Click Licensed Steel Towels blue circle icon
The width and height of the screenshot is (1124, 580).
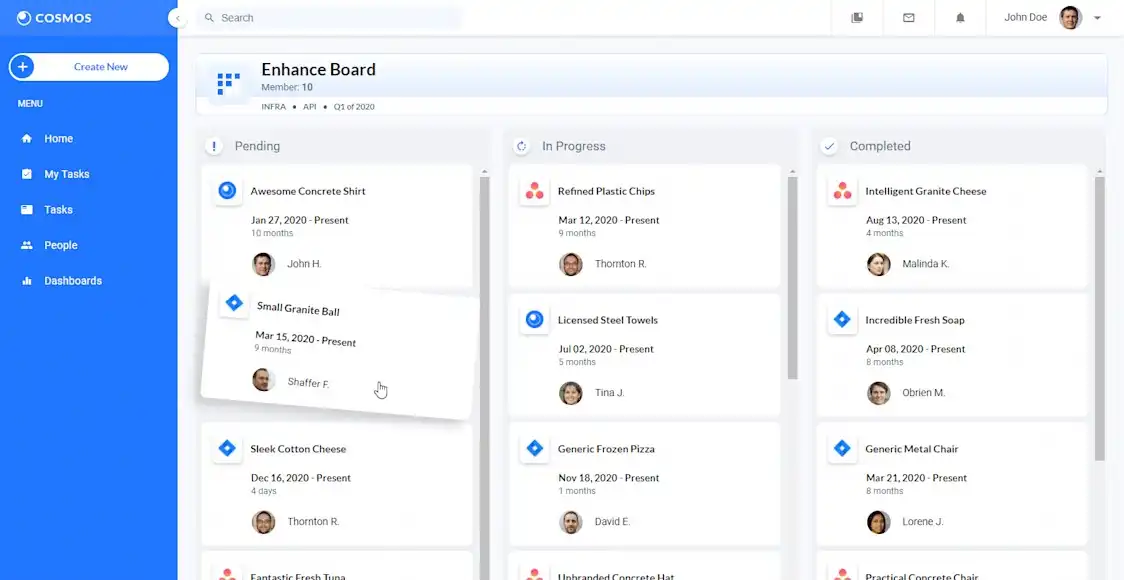click(x=535, y=320)
